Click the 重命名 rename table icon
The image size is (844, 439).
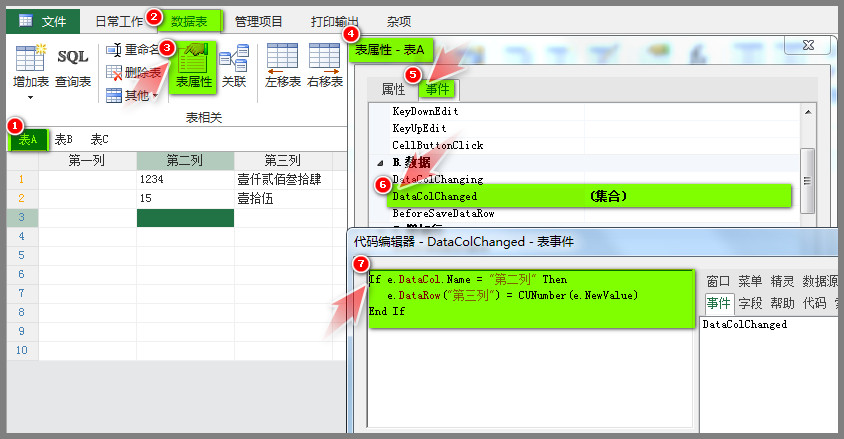(x=115, y=50)
